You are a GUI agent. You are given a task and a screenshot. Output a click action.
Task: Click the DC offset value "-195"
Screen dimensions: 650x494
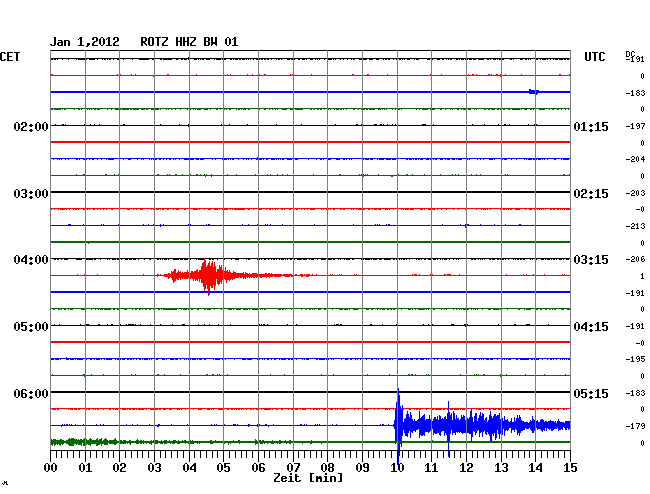click(x=635, y=359)
